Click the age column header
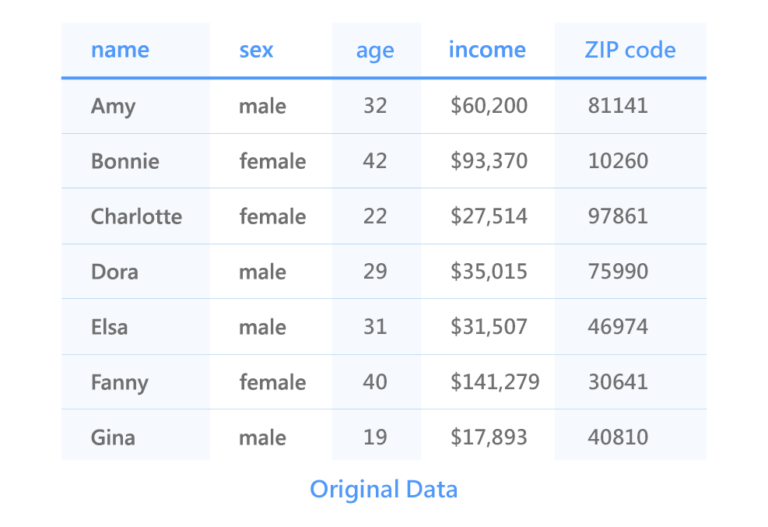Screen dimensions: 768x527 [375, 51]
